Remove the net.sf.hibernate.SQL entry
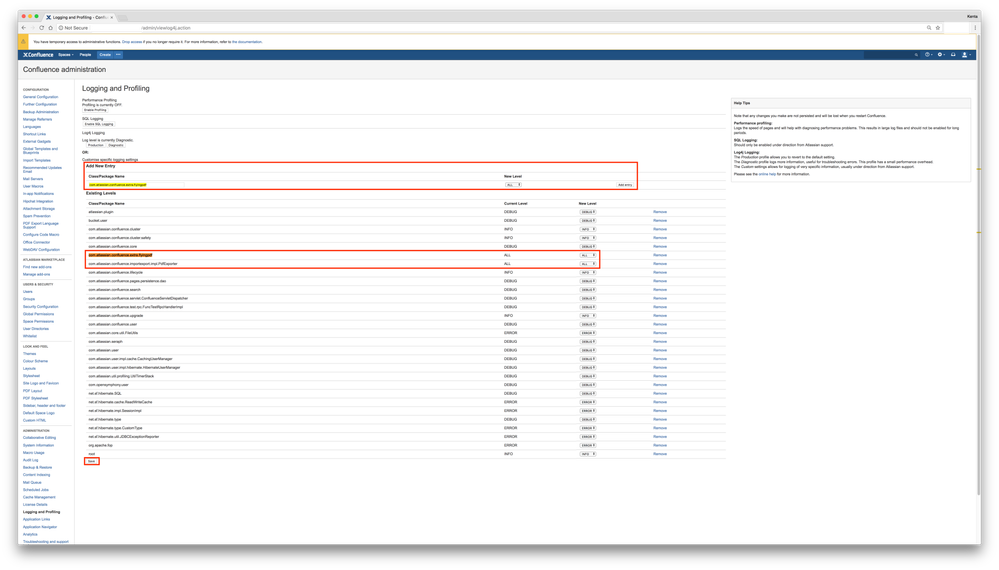 (x=660, y=394)
